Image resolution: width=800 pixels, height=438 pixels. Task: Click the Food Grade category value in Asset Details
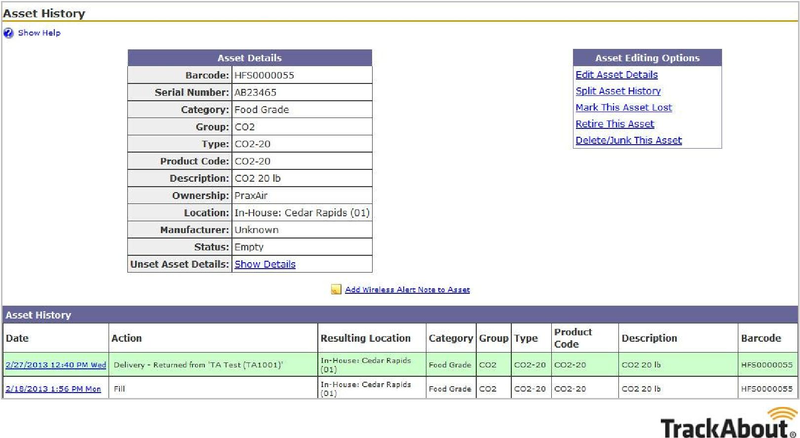tap(261, 110)
